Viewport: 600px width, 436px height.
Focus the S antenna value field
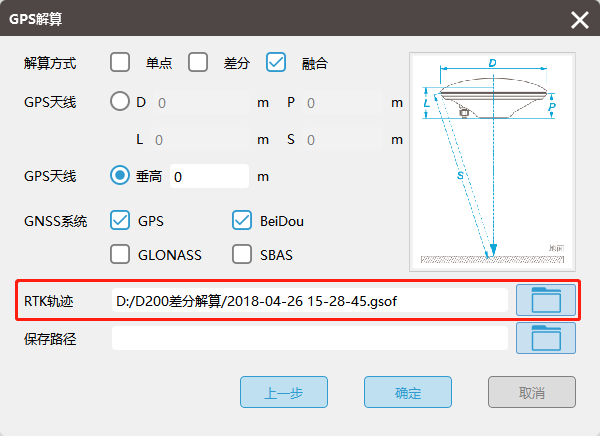(342, 139)
